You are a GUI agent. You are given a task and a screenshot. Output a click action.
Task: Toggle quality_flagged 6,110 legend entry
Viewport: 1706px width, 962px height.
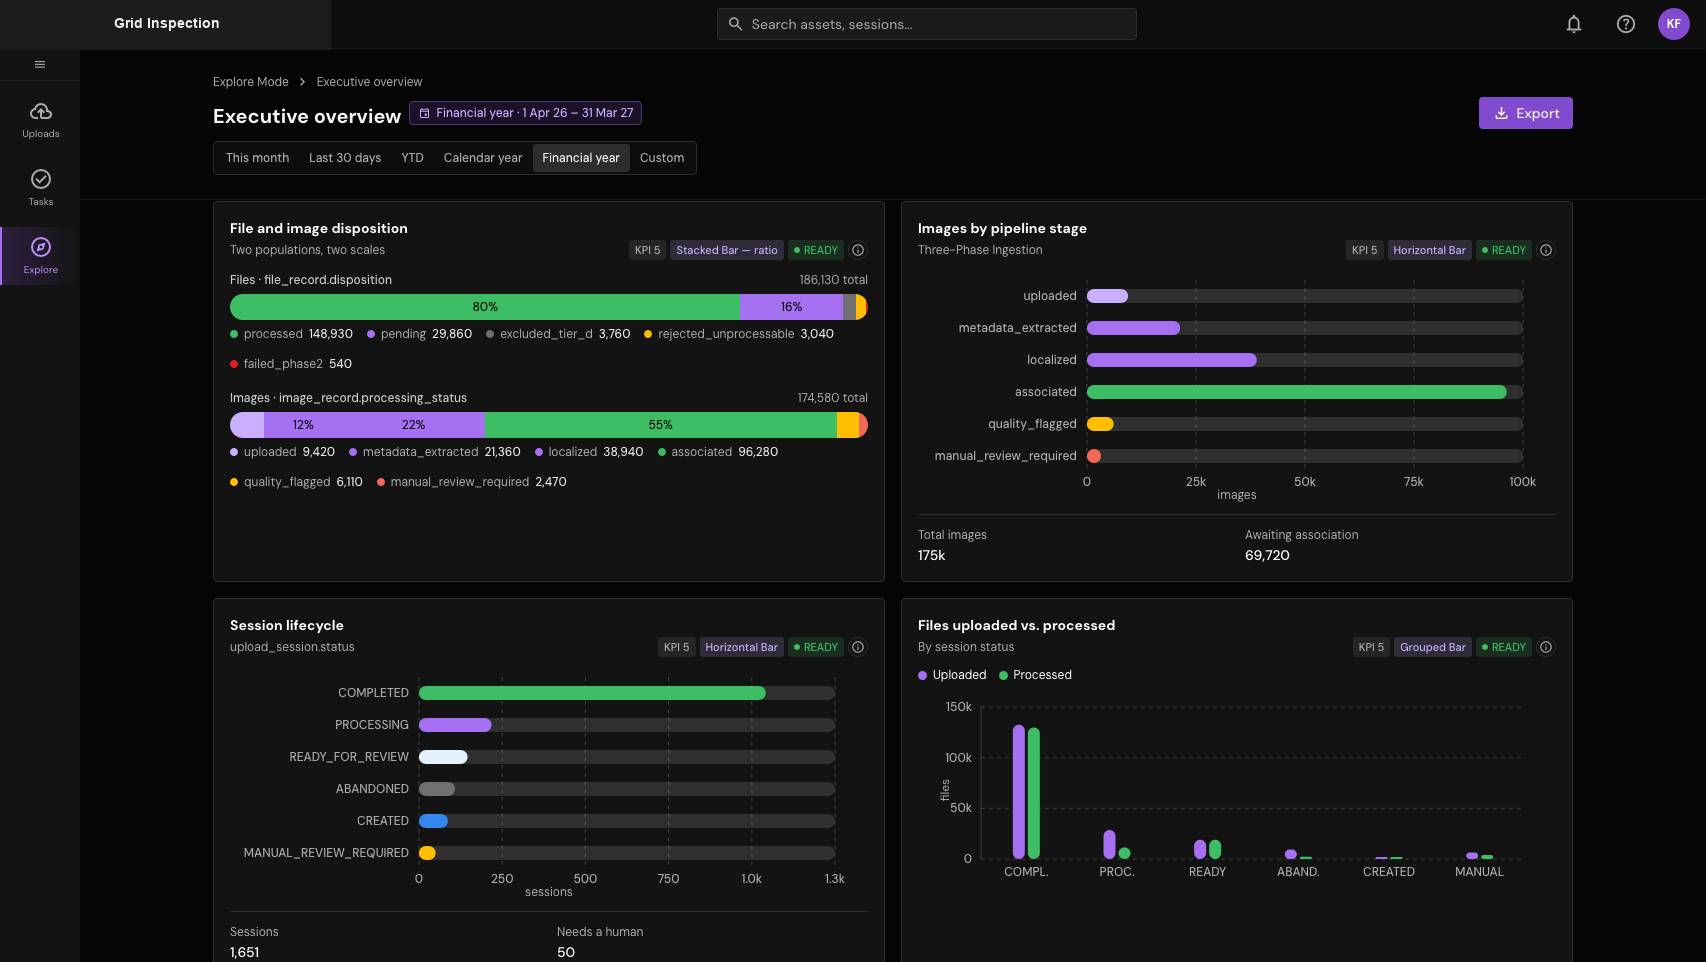[296, 482]
